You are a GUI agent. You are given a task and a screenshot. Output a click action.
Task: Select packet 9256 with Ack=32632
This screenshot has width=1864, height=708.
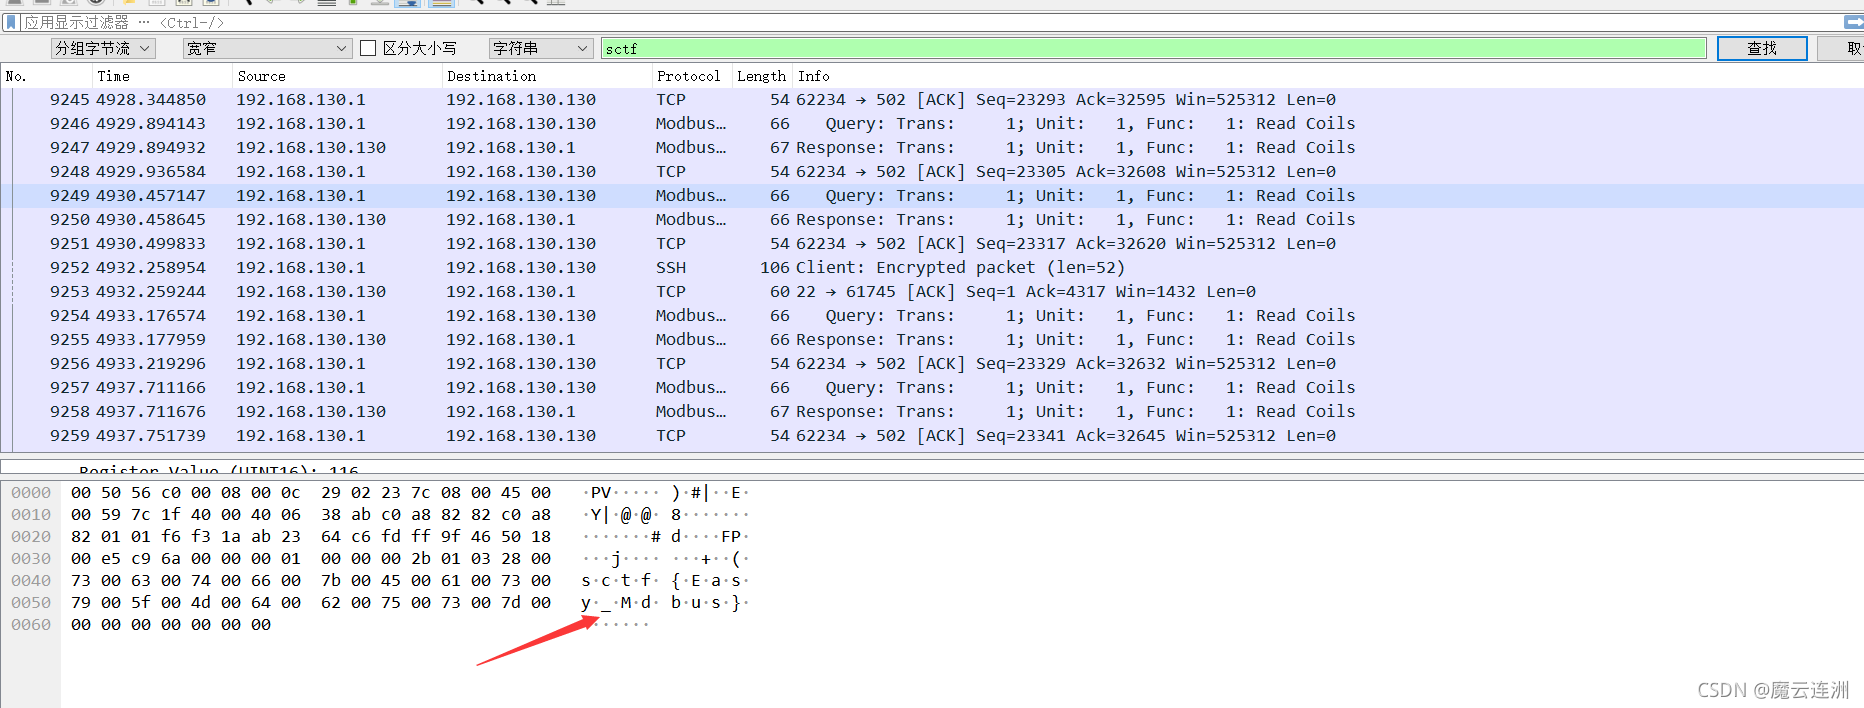(x=932, y=364)
